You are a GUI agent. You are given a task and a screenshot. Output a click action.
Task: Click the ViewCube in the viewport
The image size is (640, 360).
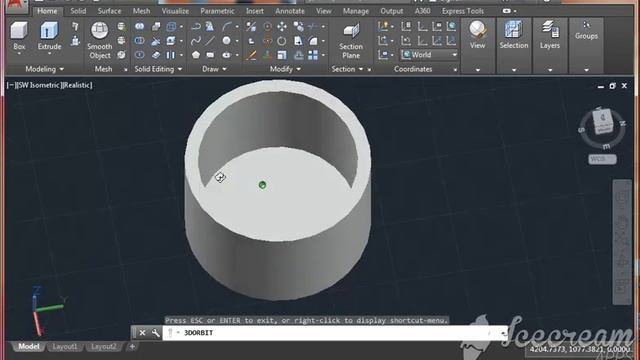click(x=602, y=122)
